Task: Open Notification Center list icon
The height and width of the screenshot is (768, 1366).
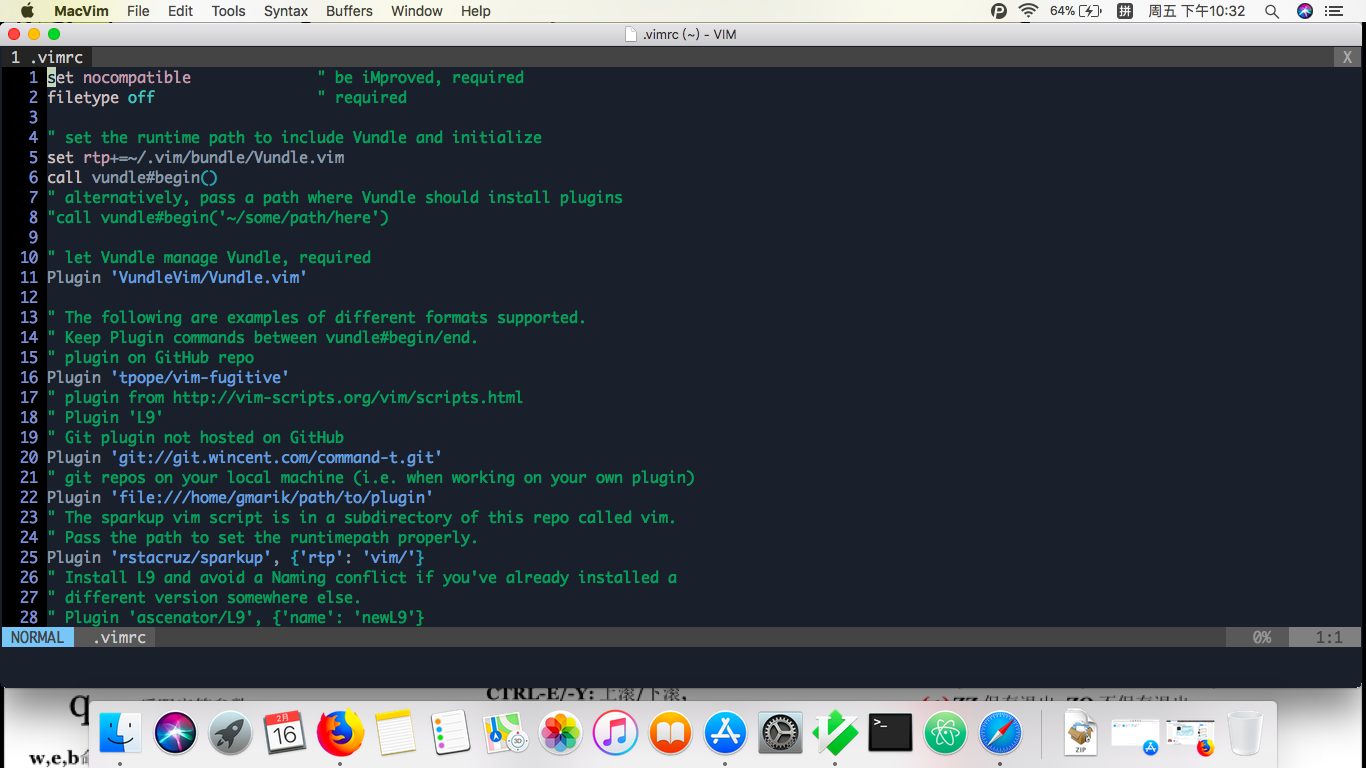Action: click(1335, 11)
